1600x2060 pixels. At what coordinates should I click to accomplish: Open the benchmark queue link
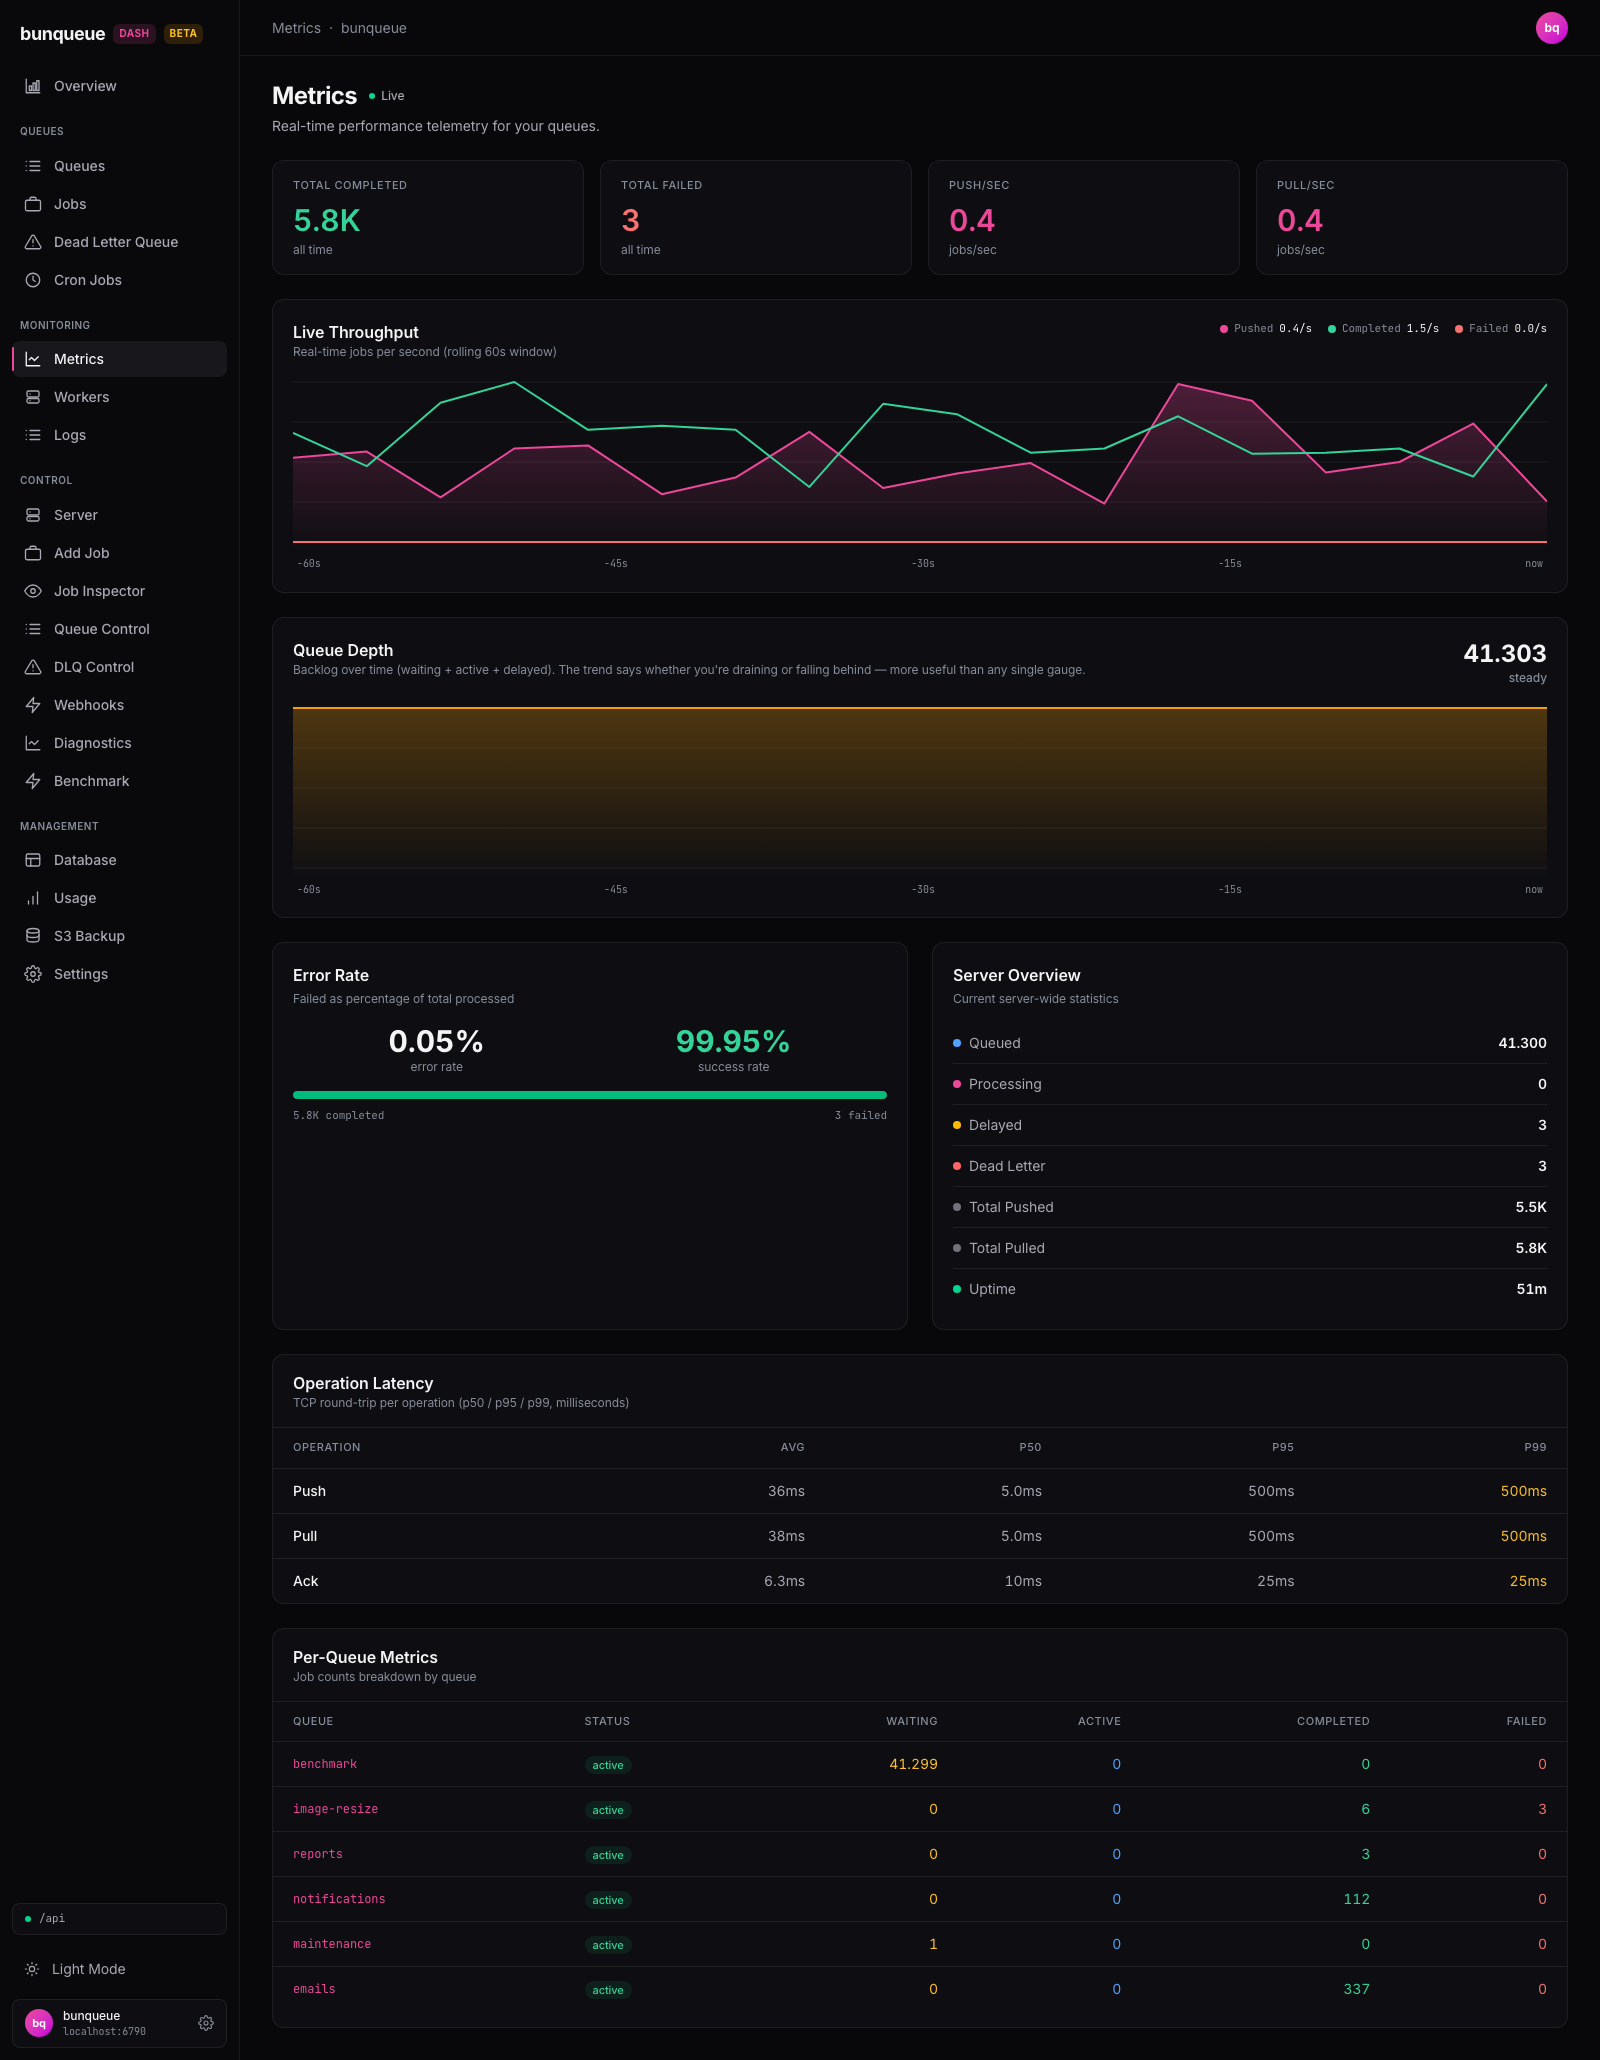click(x=325, y=1764)
